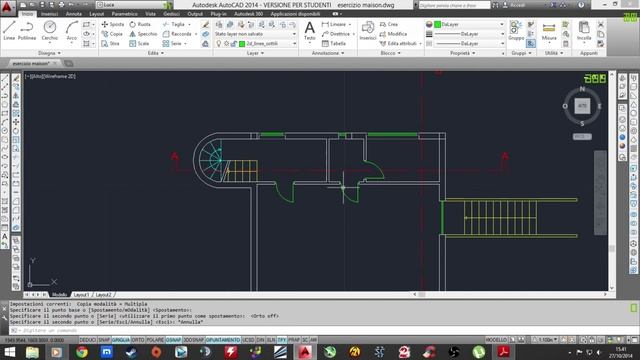Switch to the Layout2 tab
This screenshot has height=360, width=640.
103,295
